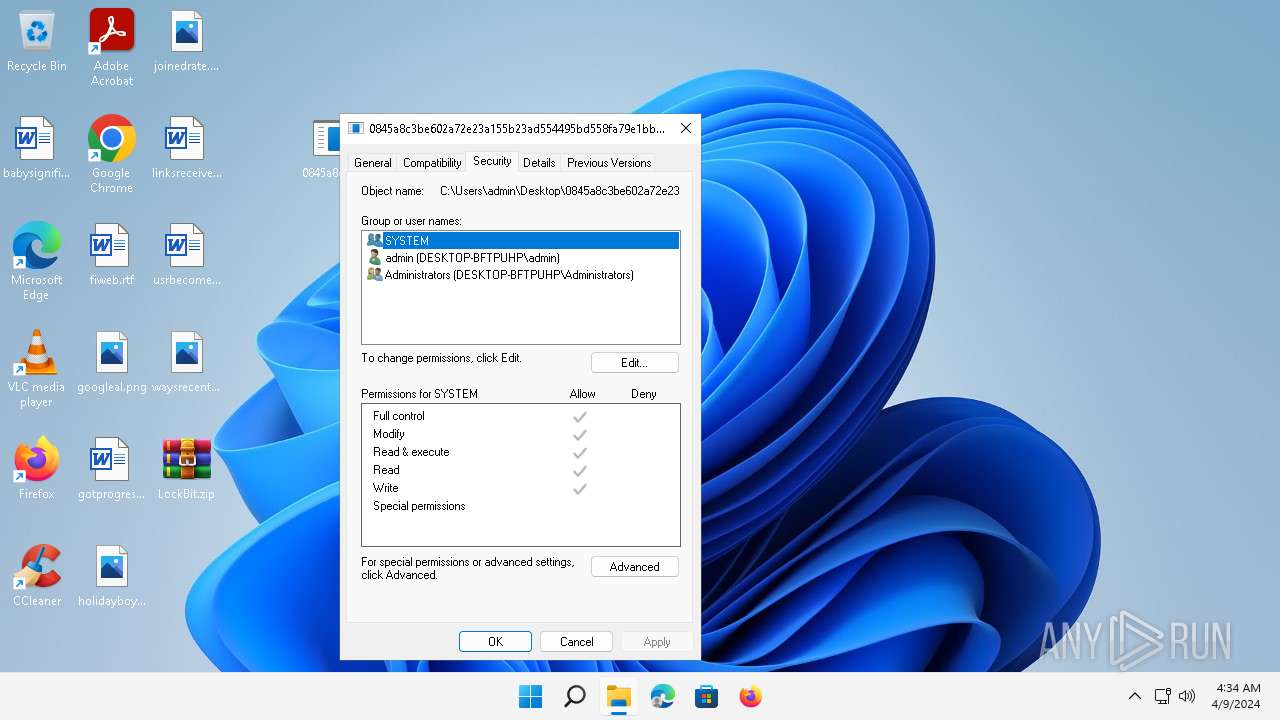
Task: Click Edit to change permissions
Action: pos(635,363)
